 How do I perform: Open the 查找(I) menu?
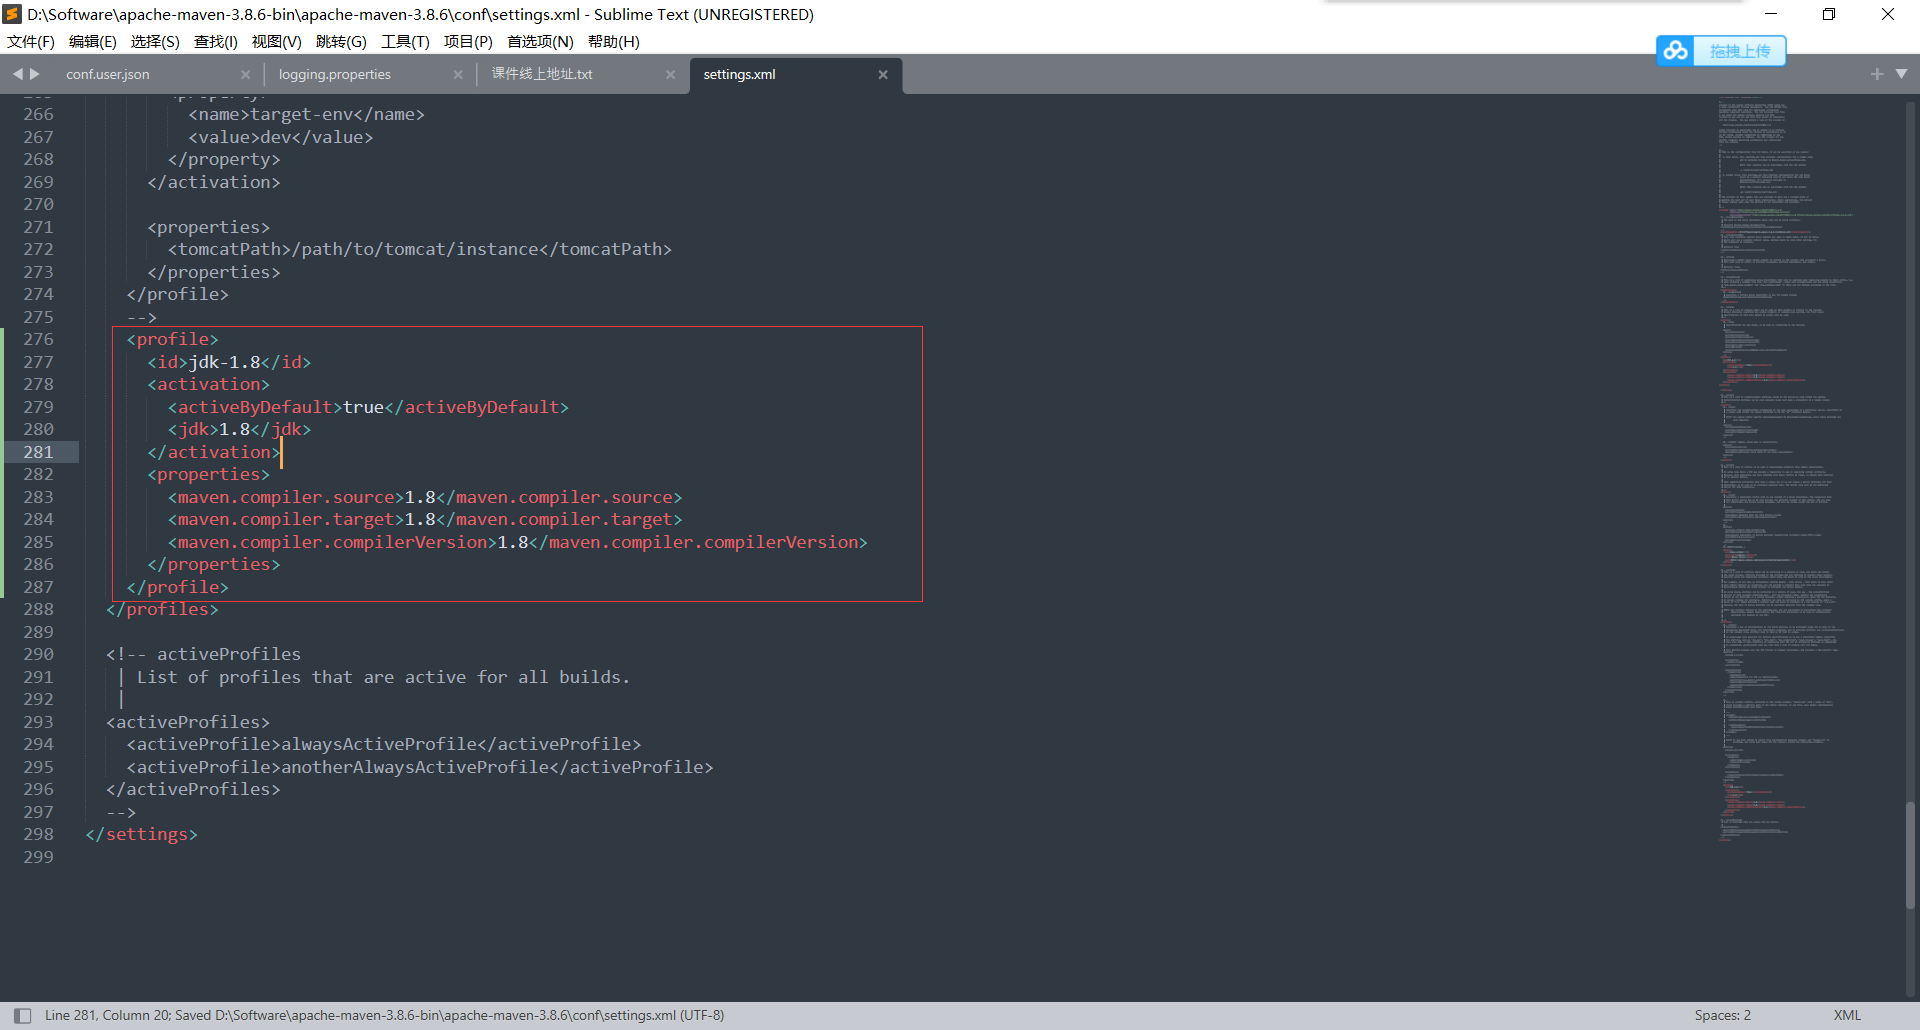coord(215,41)
